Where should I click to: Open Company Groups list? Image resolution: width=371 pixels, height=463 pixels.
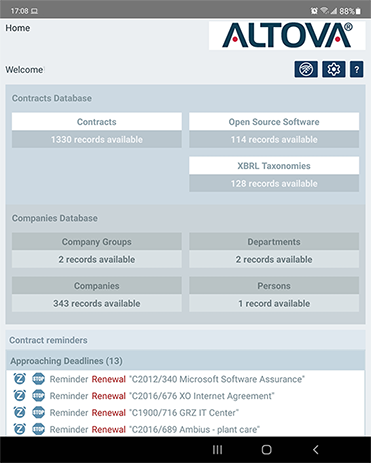[97, 241]
